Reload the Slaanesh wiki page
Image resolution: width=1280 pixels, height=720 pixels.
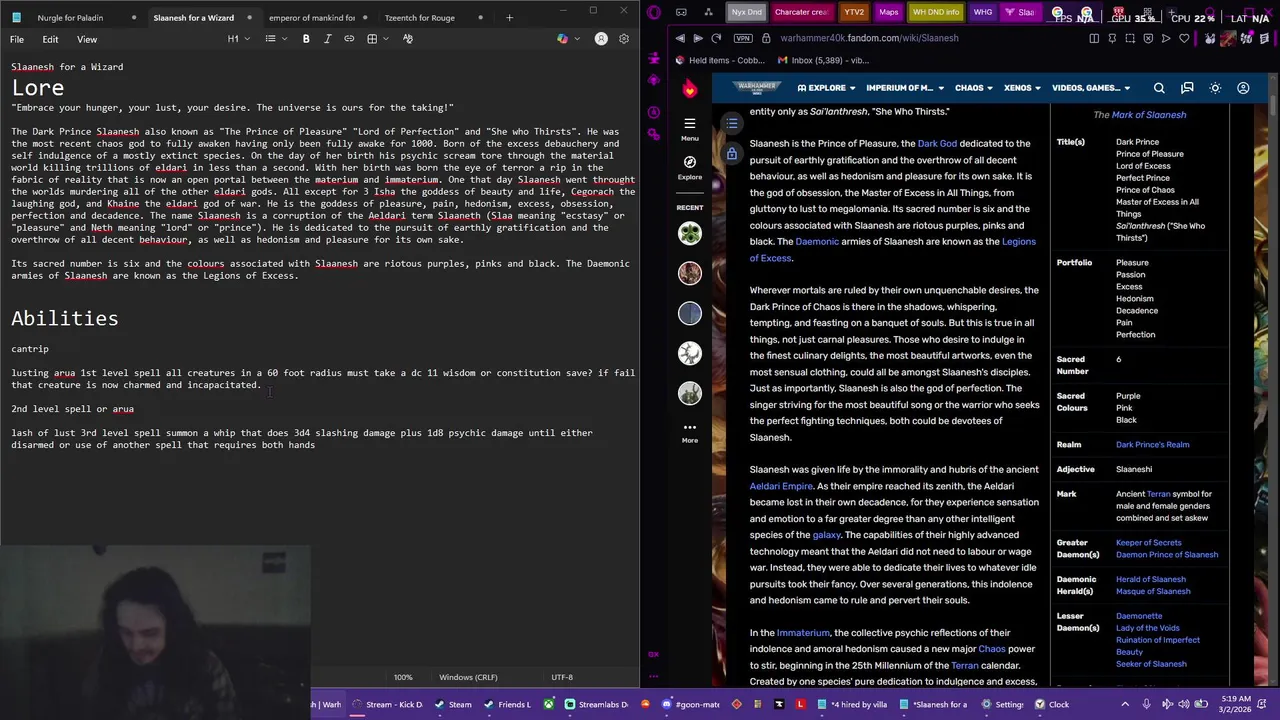tap(716, 38)
